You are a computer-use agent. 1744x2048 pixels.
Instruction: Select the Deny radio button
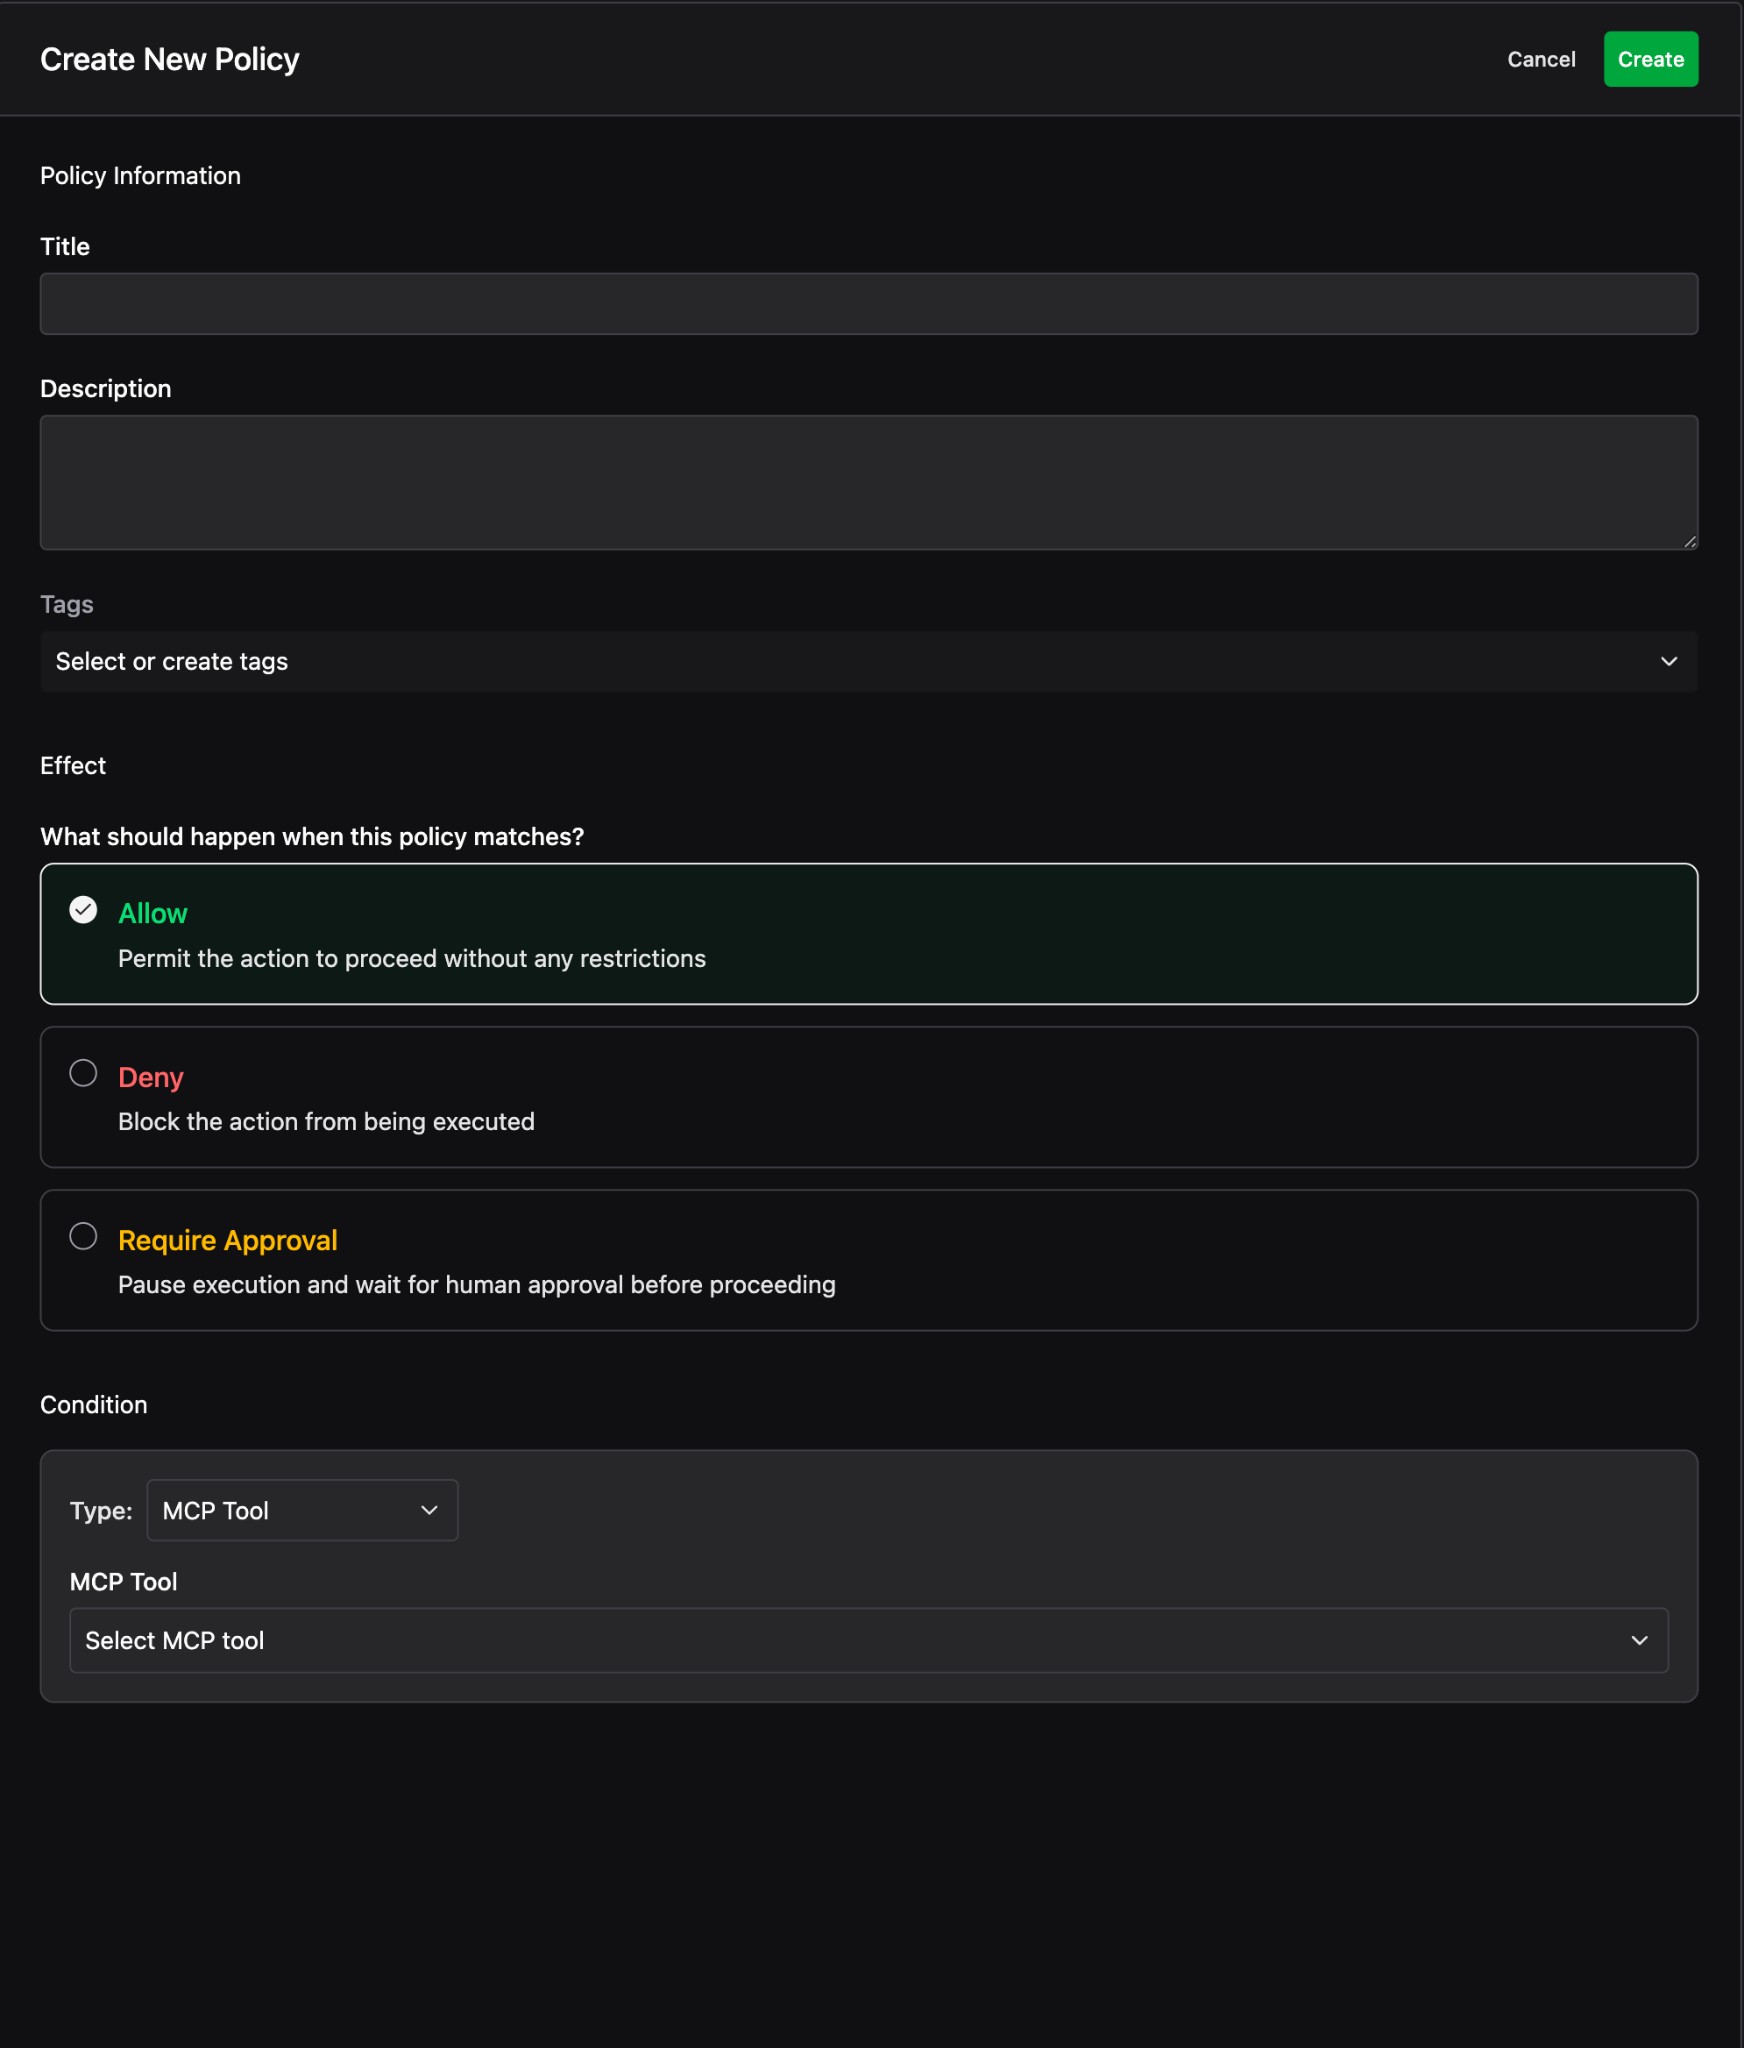83,1073
